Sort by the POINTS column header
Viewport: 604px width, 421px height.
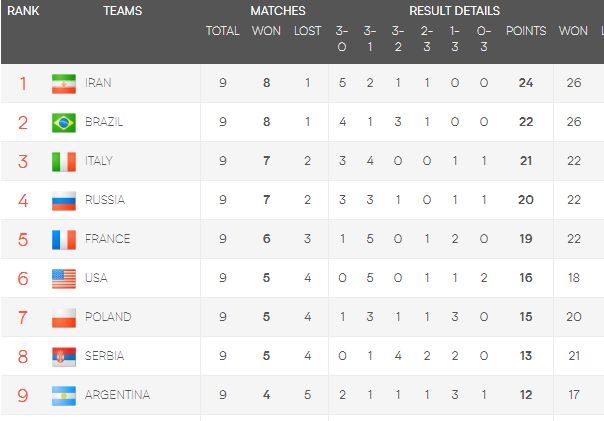coord(525,31)
